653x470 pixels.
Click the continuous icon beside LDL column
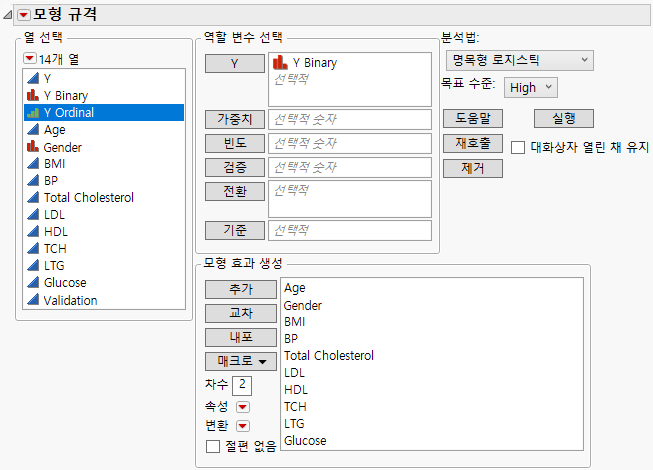[x=33, y=214]
